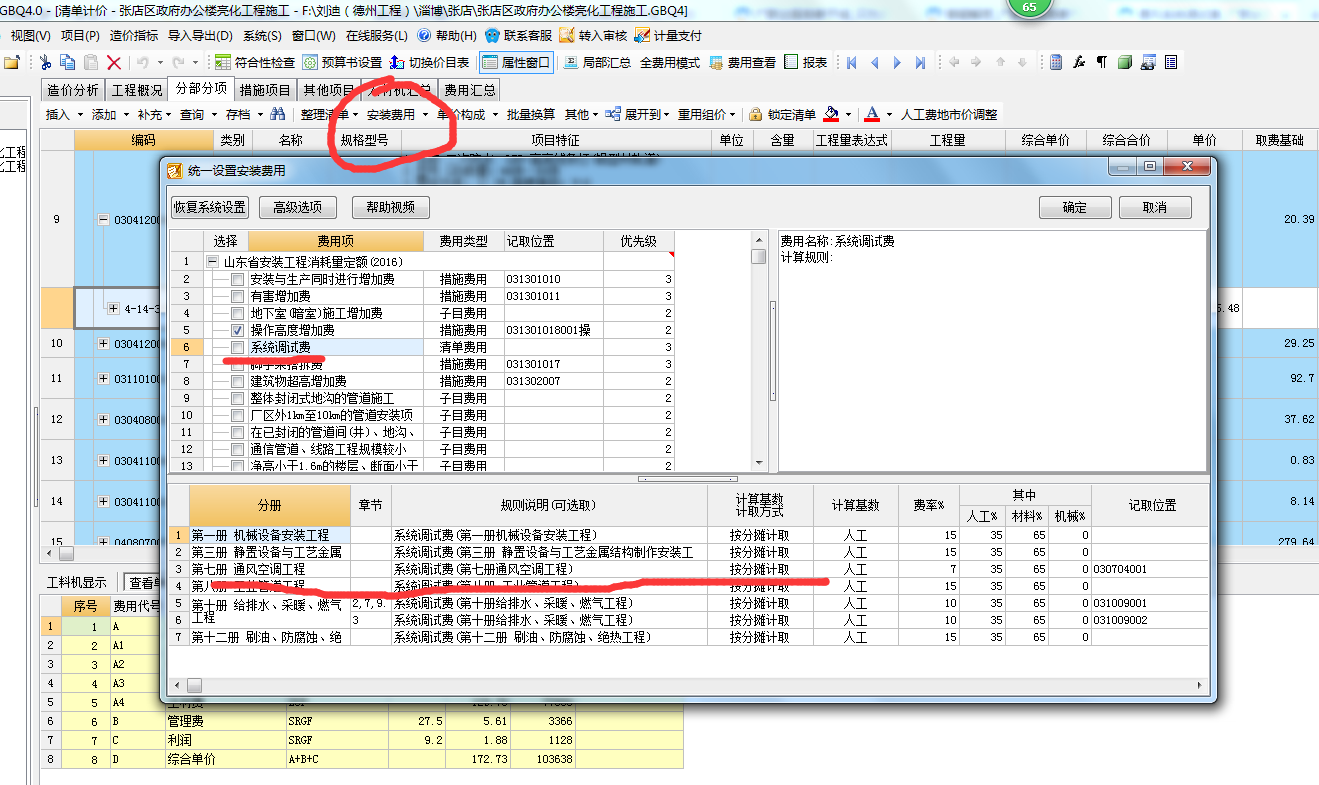Confirm dialog with 确定 button
Screen dimensions: 1319x785
point(1075,207)
